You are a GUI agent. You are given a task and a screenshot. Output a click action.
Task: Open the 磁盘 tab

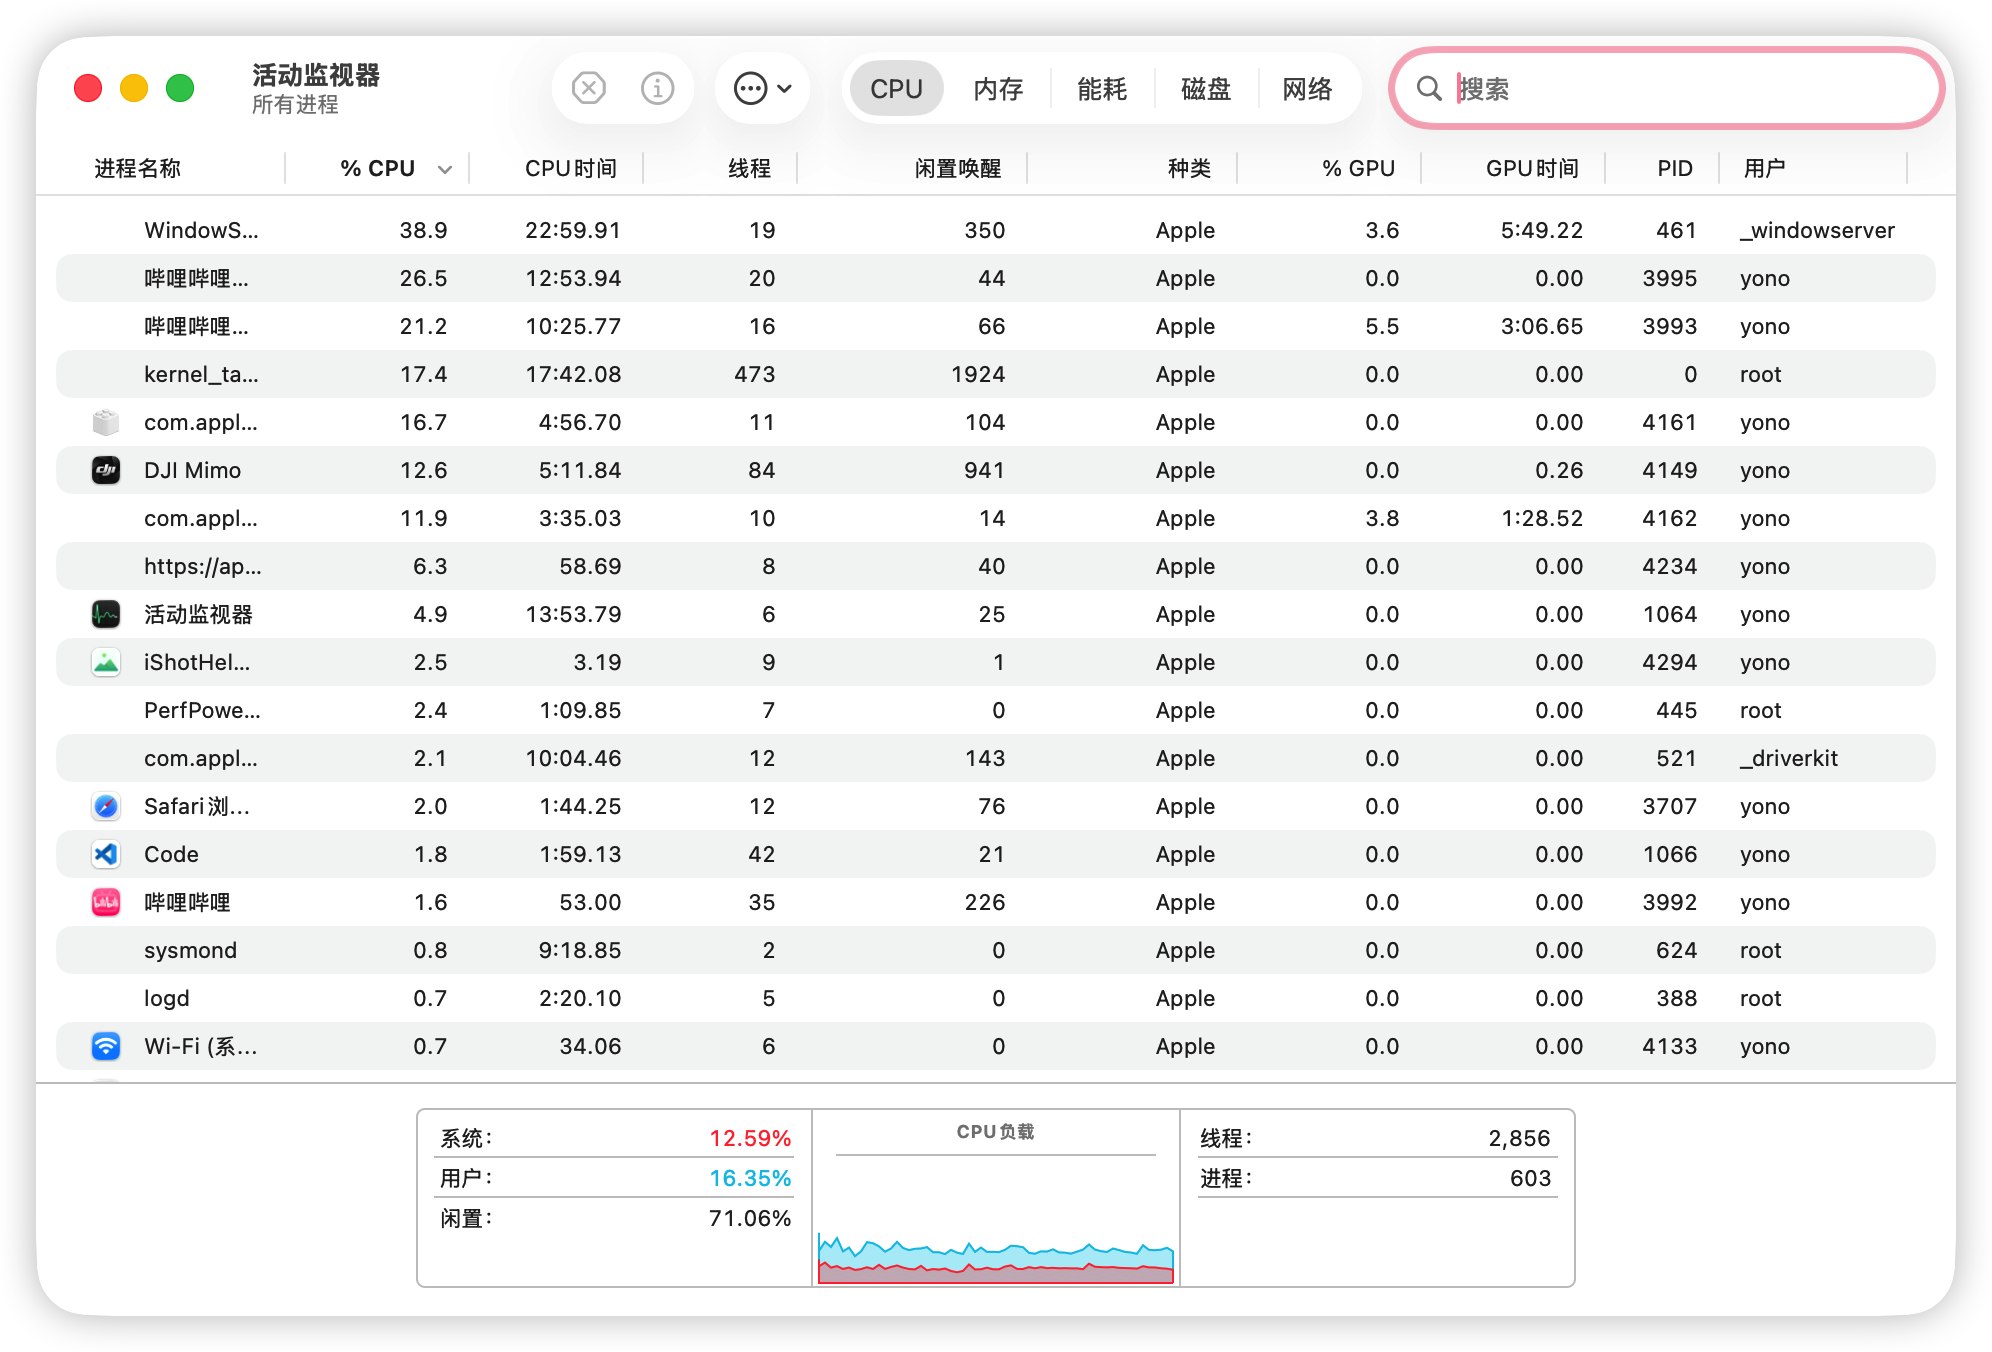point(1205,89)
